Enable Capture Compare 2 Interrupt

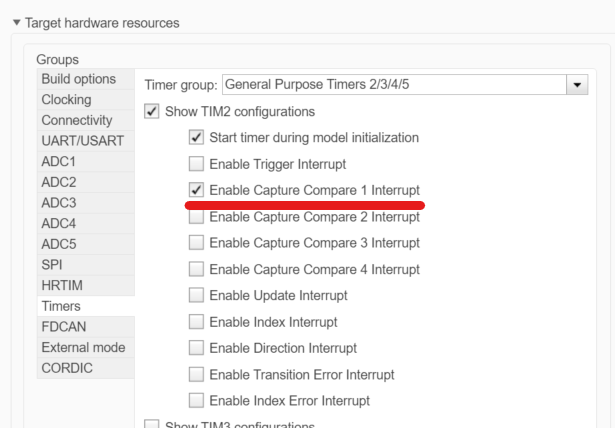tap(197, 216)
